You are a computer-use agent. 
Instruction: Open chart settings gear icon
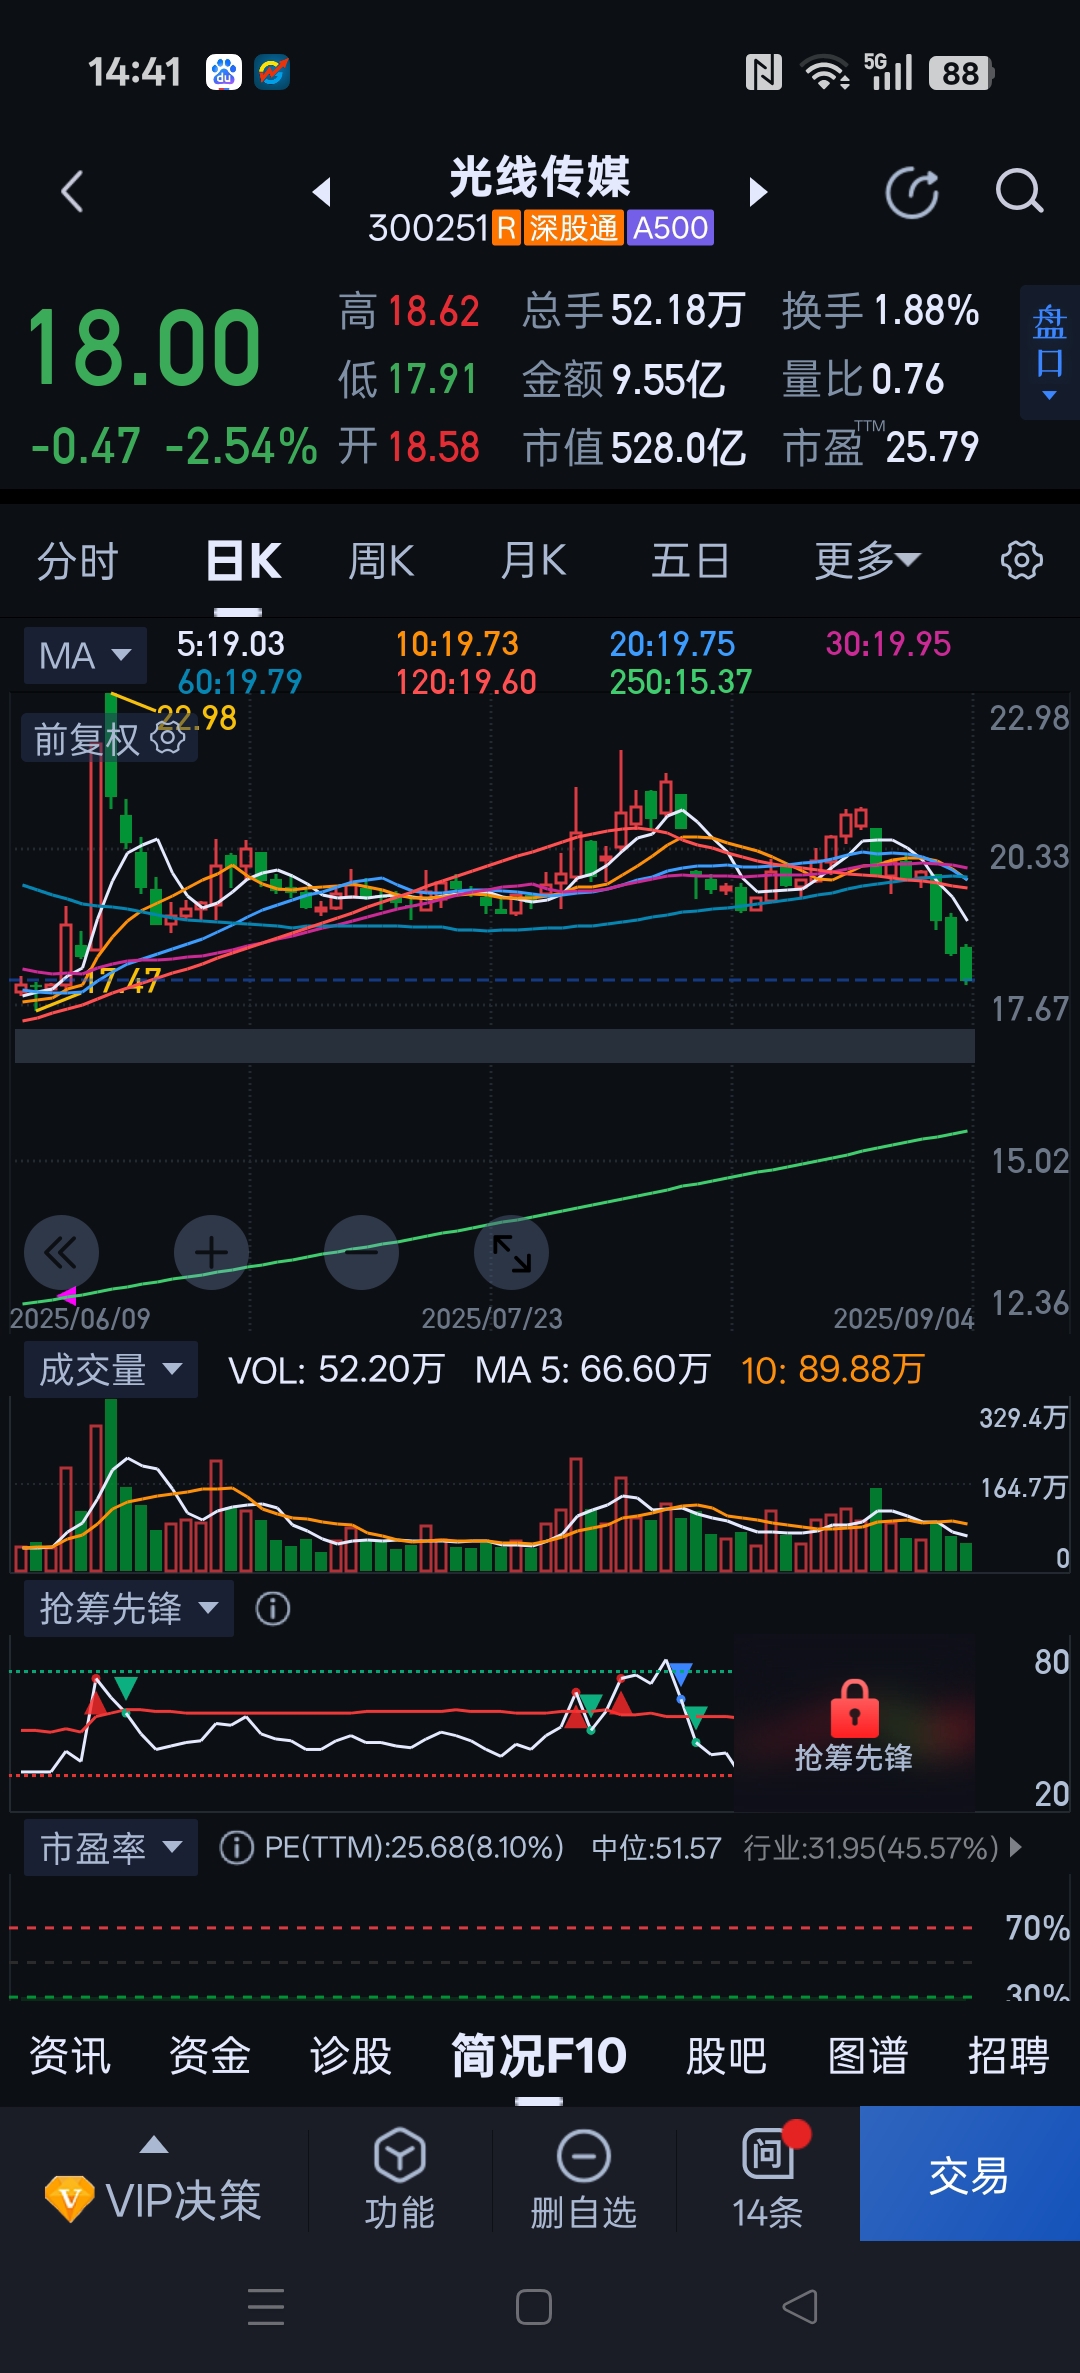(1022, 560)
